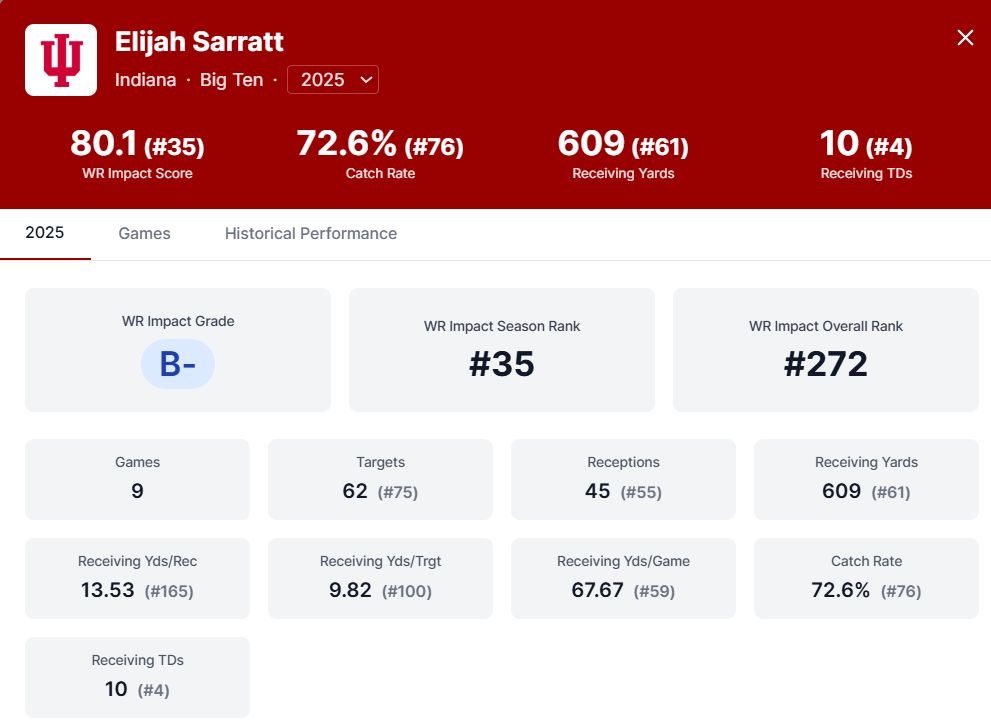Select the 2025 tab
Image resolution: width=991 pixels, height=724 pixels.
pos(45,233)
